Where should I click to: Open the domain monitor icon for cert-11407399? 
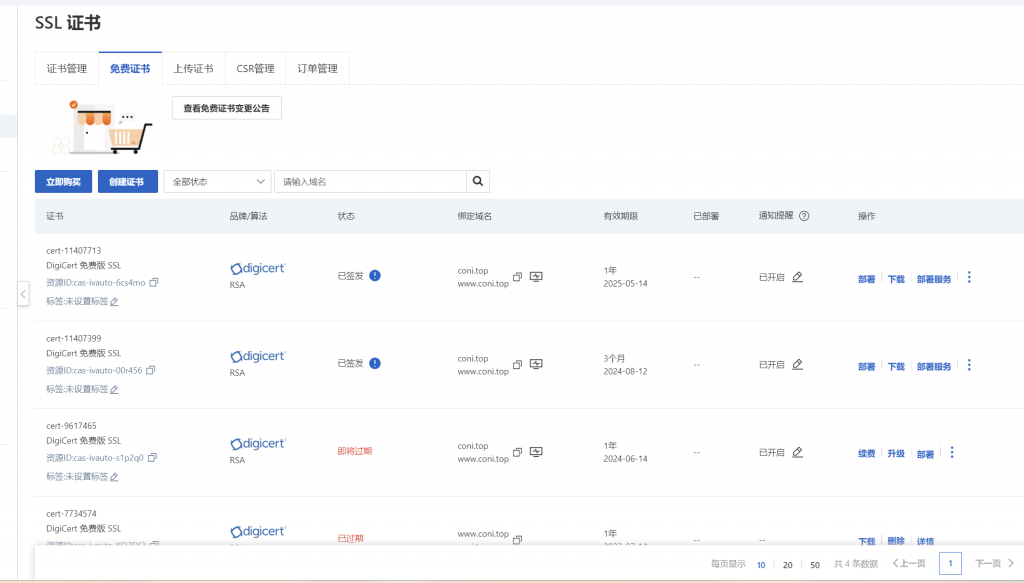536,364
